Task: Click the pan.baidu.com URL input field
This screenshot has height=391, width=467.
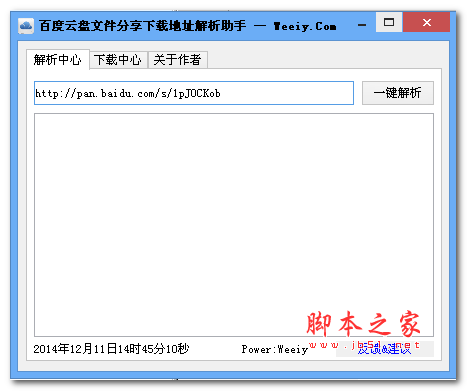Action: click(194, 93)
